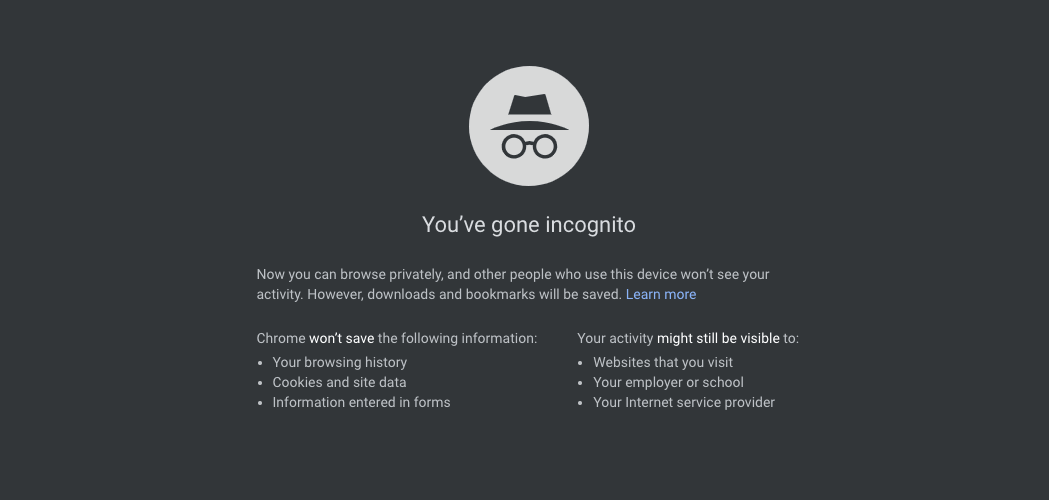
Task: Click the "You've gone incognito" heading
Action: pos(529,224)
